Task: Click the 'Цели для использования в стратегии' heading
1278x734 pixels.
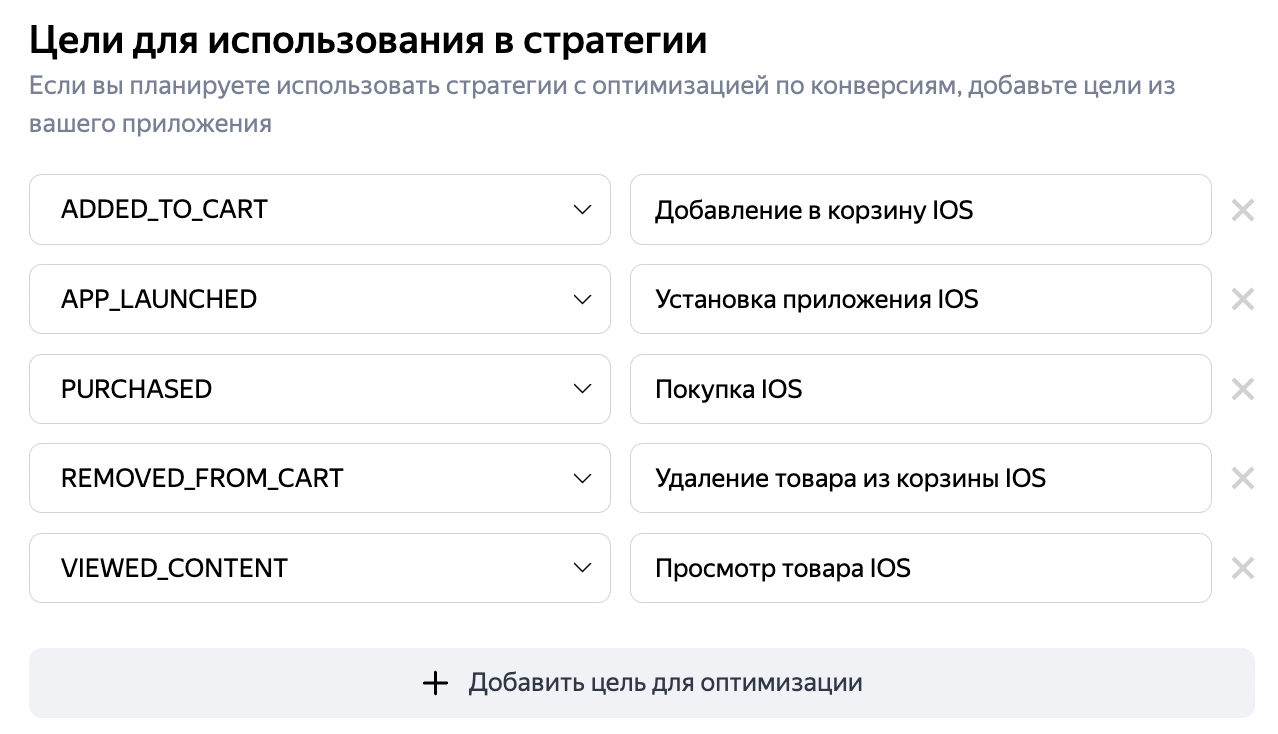Action: (x=368, y=40)
